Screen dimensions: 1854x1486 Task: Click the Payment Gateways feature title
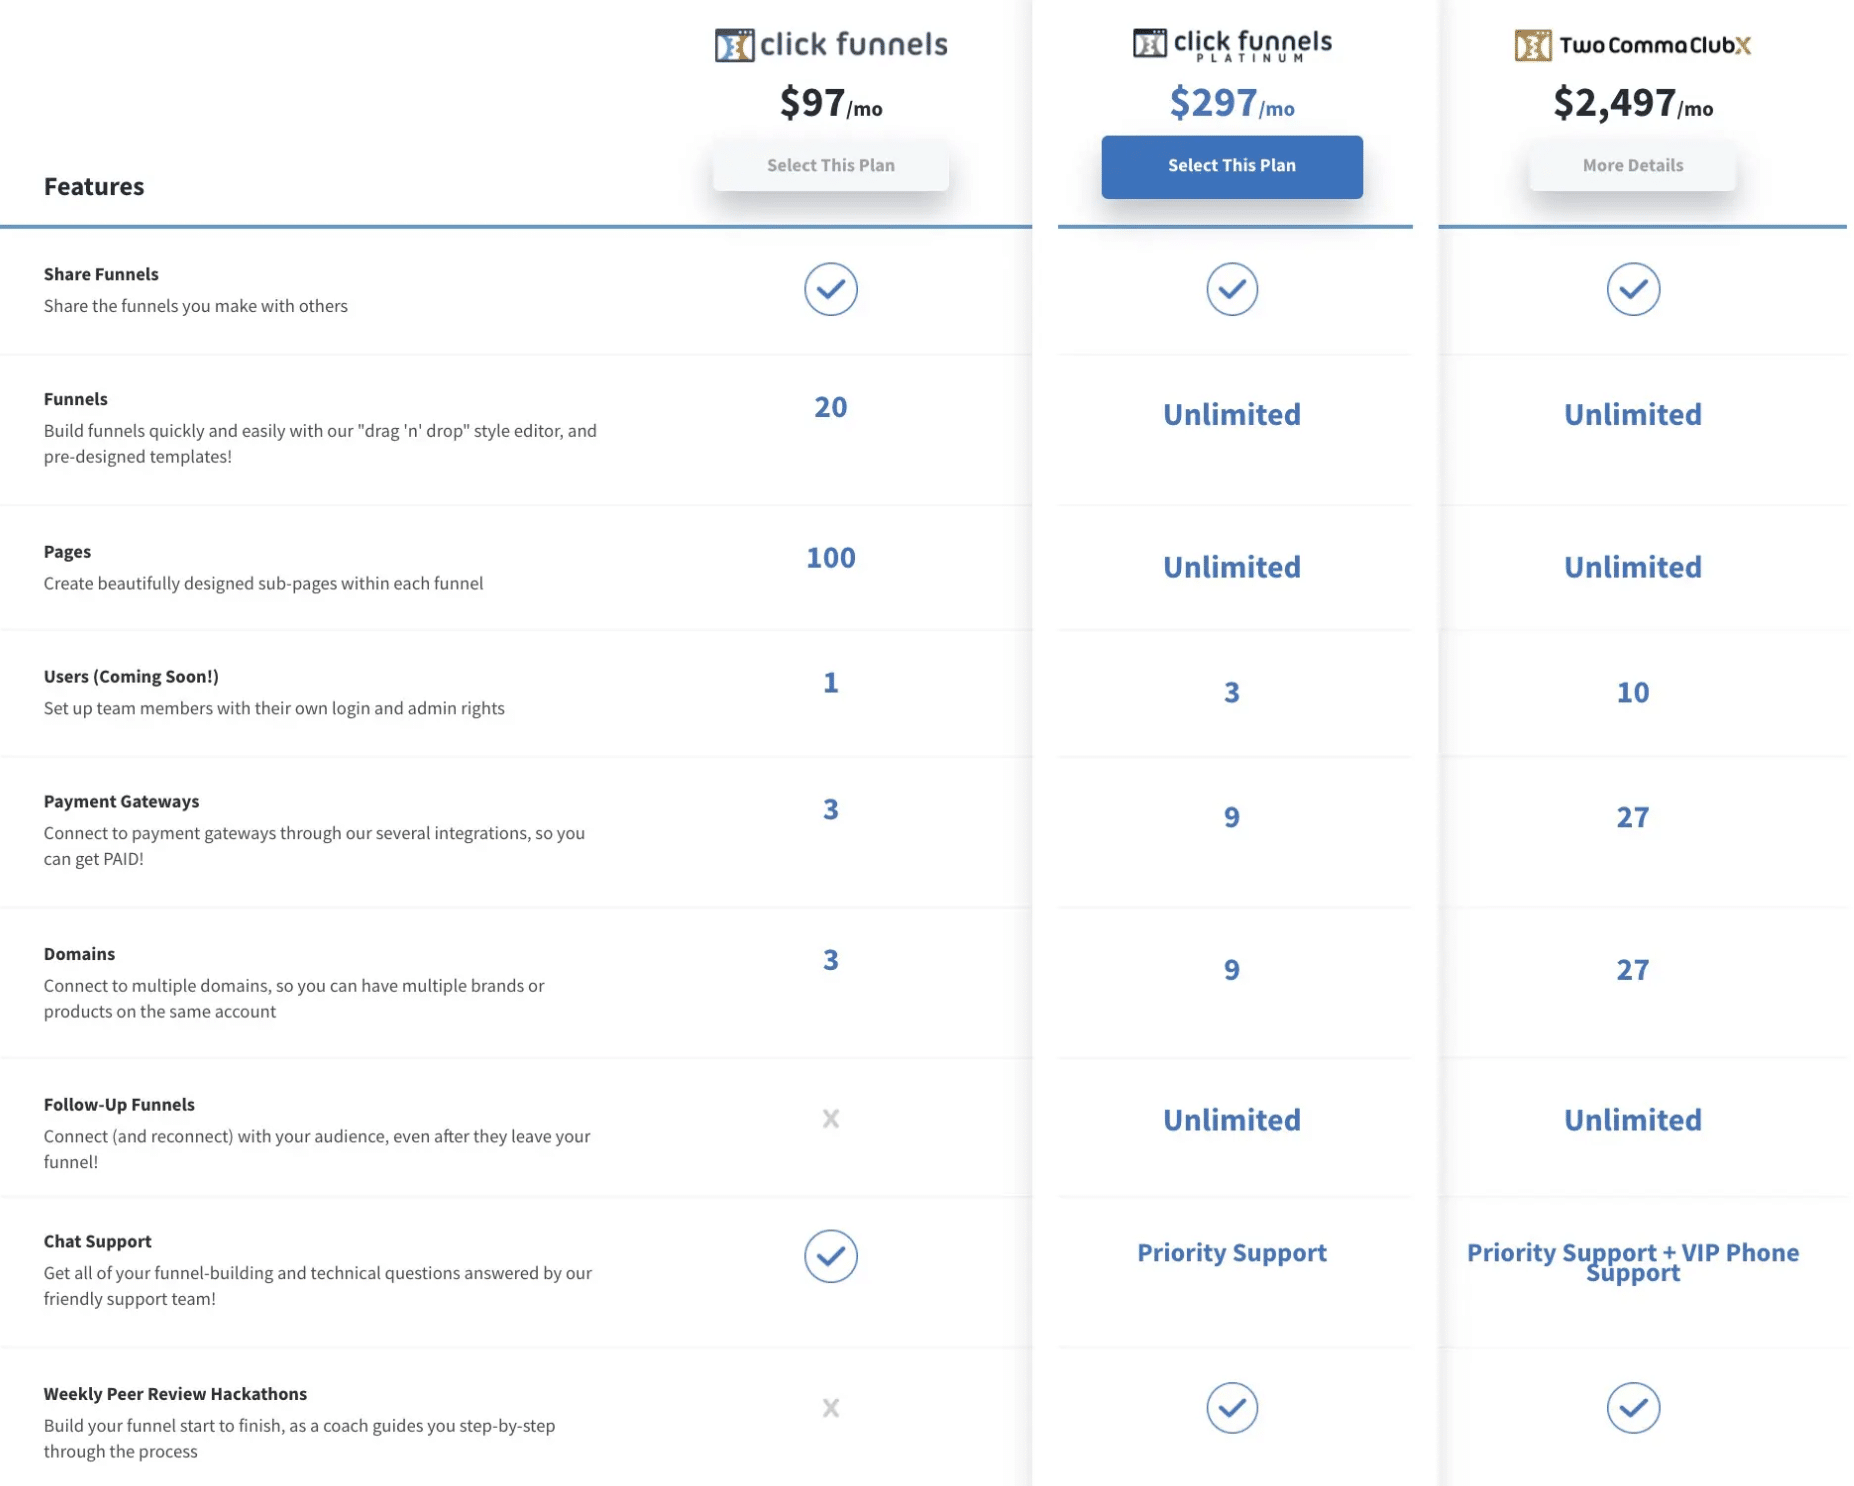pos(121,802)
